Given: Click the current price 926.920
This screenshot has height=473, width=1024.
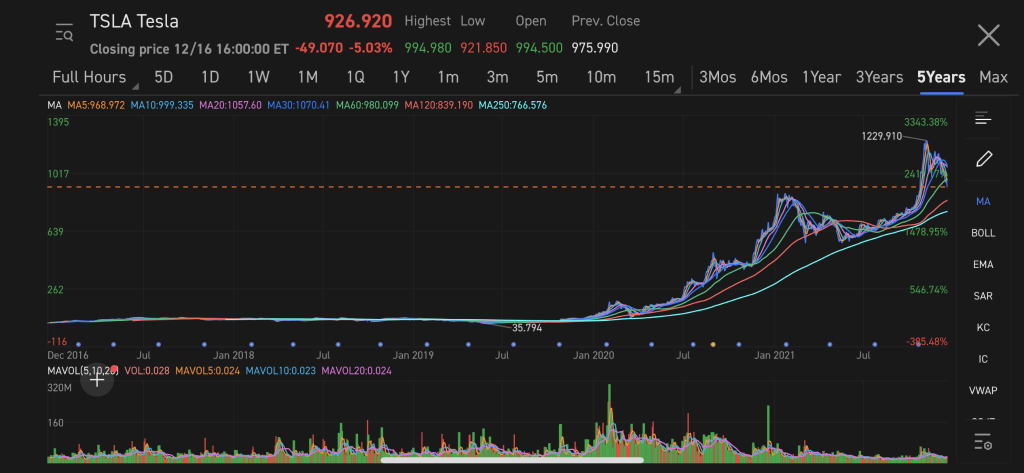Looking at the screenshot, I should [358, 21].
